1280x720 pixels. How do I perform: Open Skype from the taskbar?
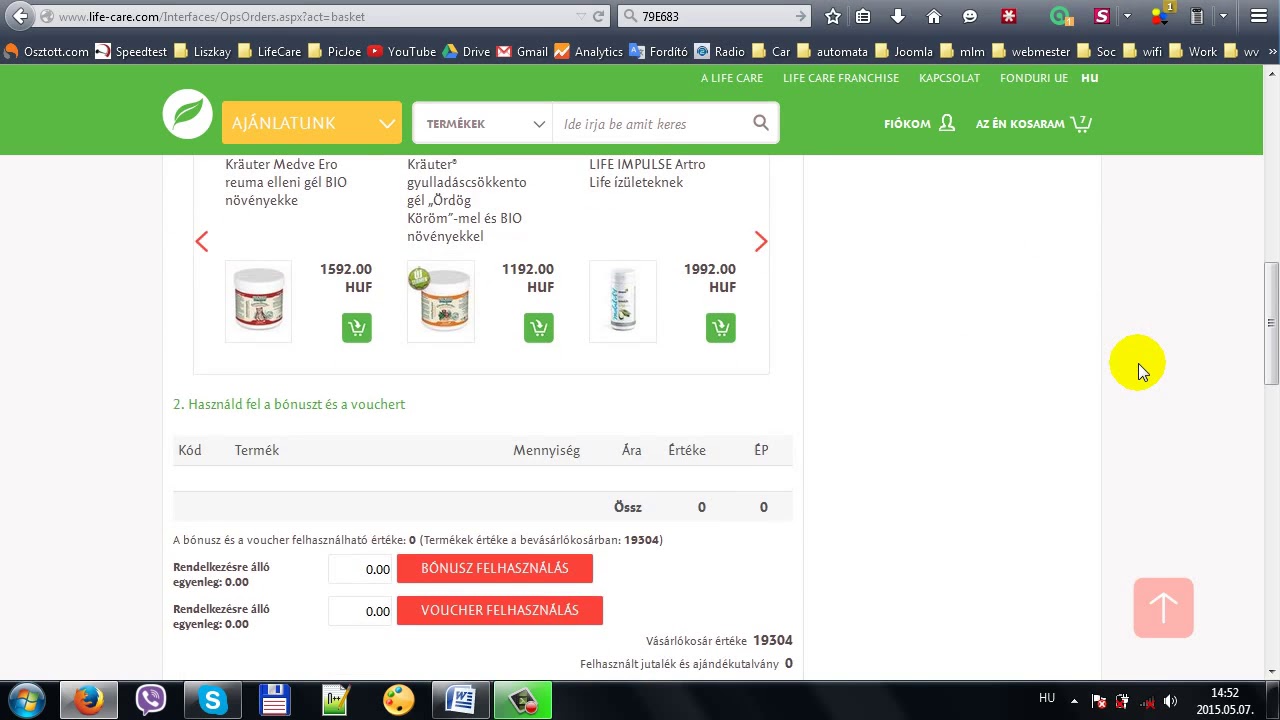click(x=213, y=700)
